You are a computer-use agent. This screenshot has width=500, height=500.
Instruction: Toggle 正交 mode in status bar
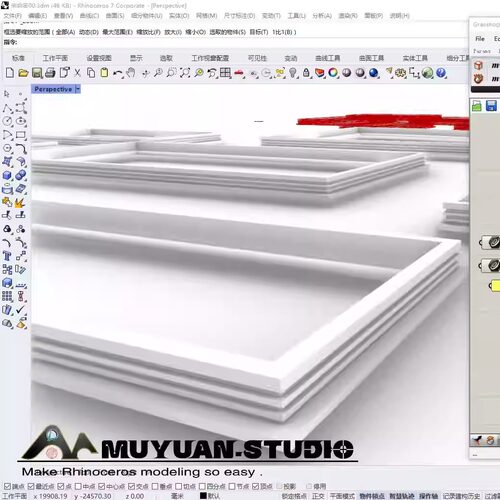pyautogui.click(x=318, y=496)
